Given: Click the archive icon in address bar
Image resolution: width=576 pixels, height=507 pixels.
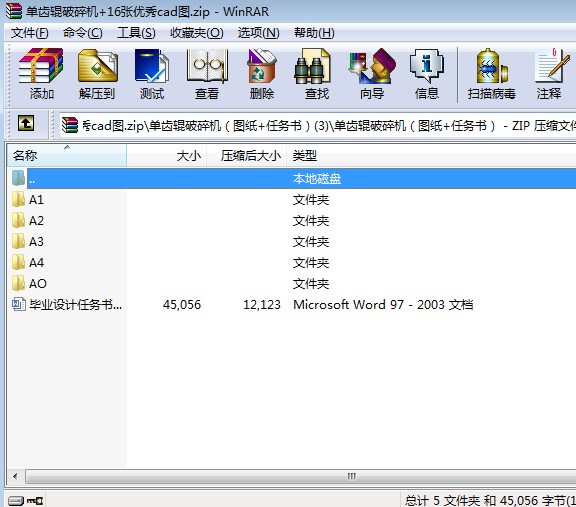Looking at the screenshot, I should (x=70, y=125).
